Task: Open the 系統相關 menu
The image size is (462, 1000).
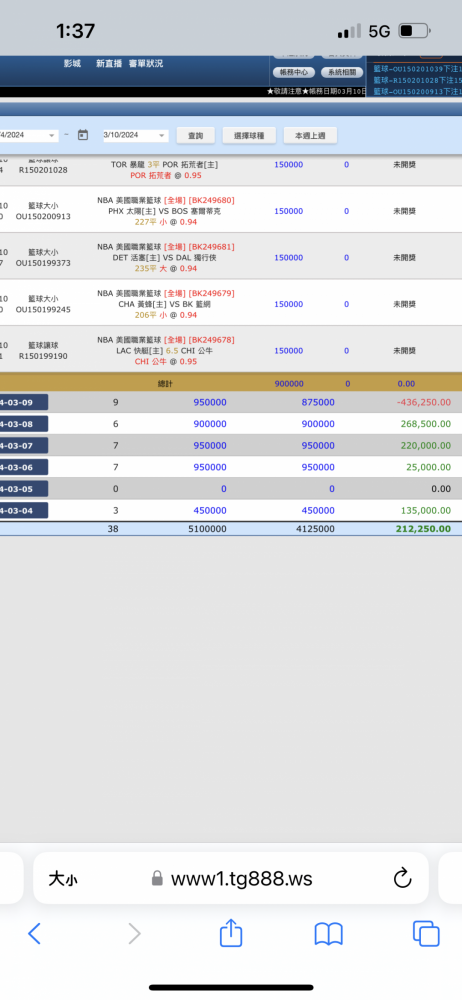Action: [342, 72]
